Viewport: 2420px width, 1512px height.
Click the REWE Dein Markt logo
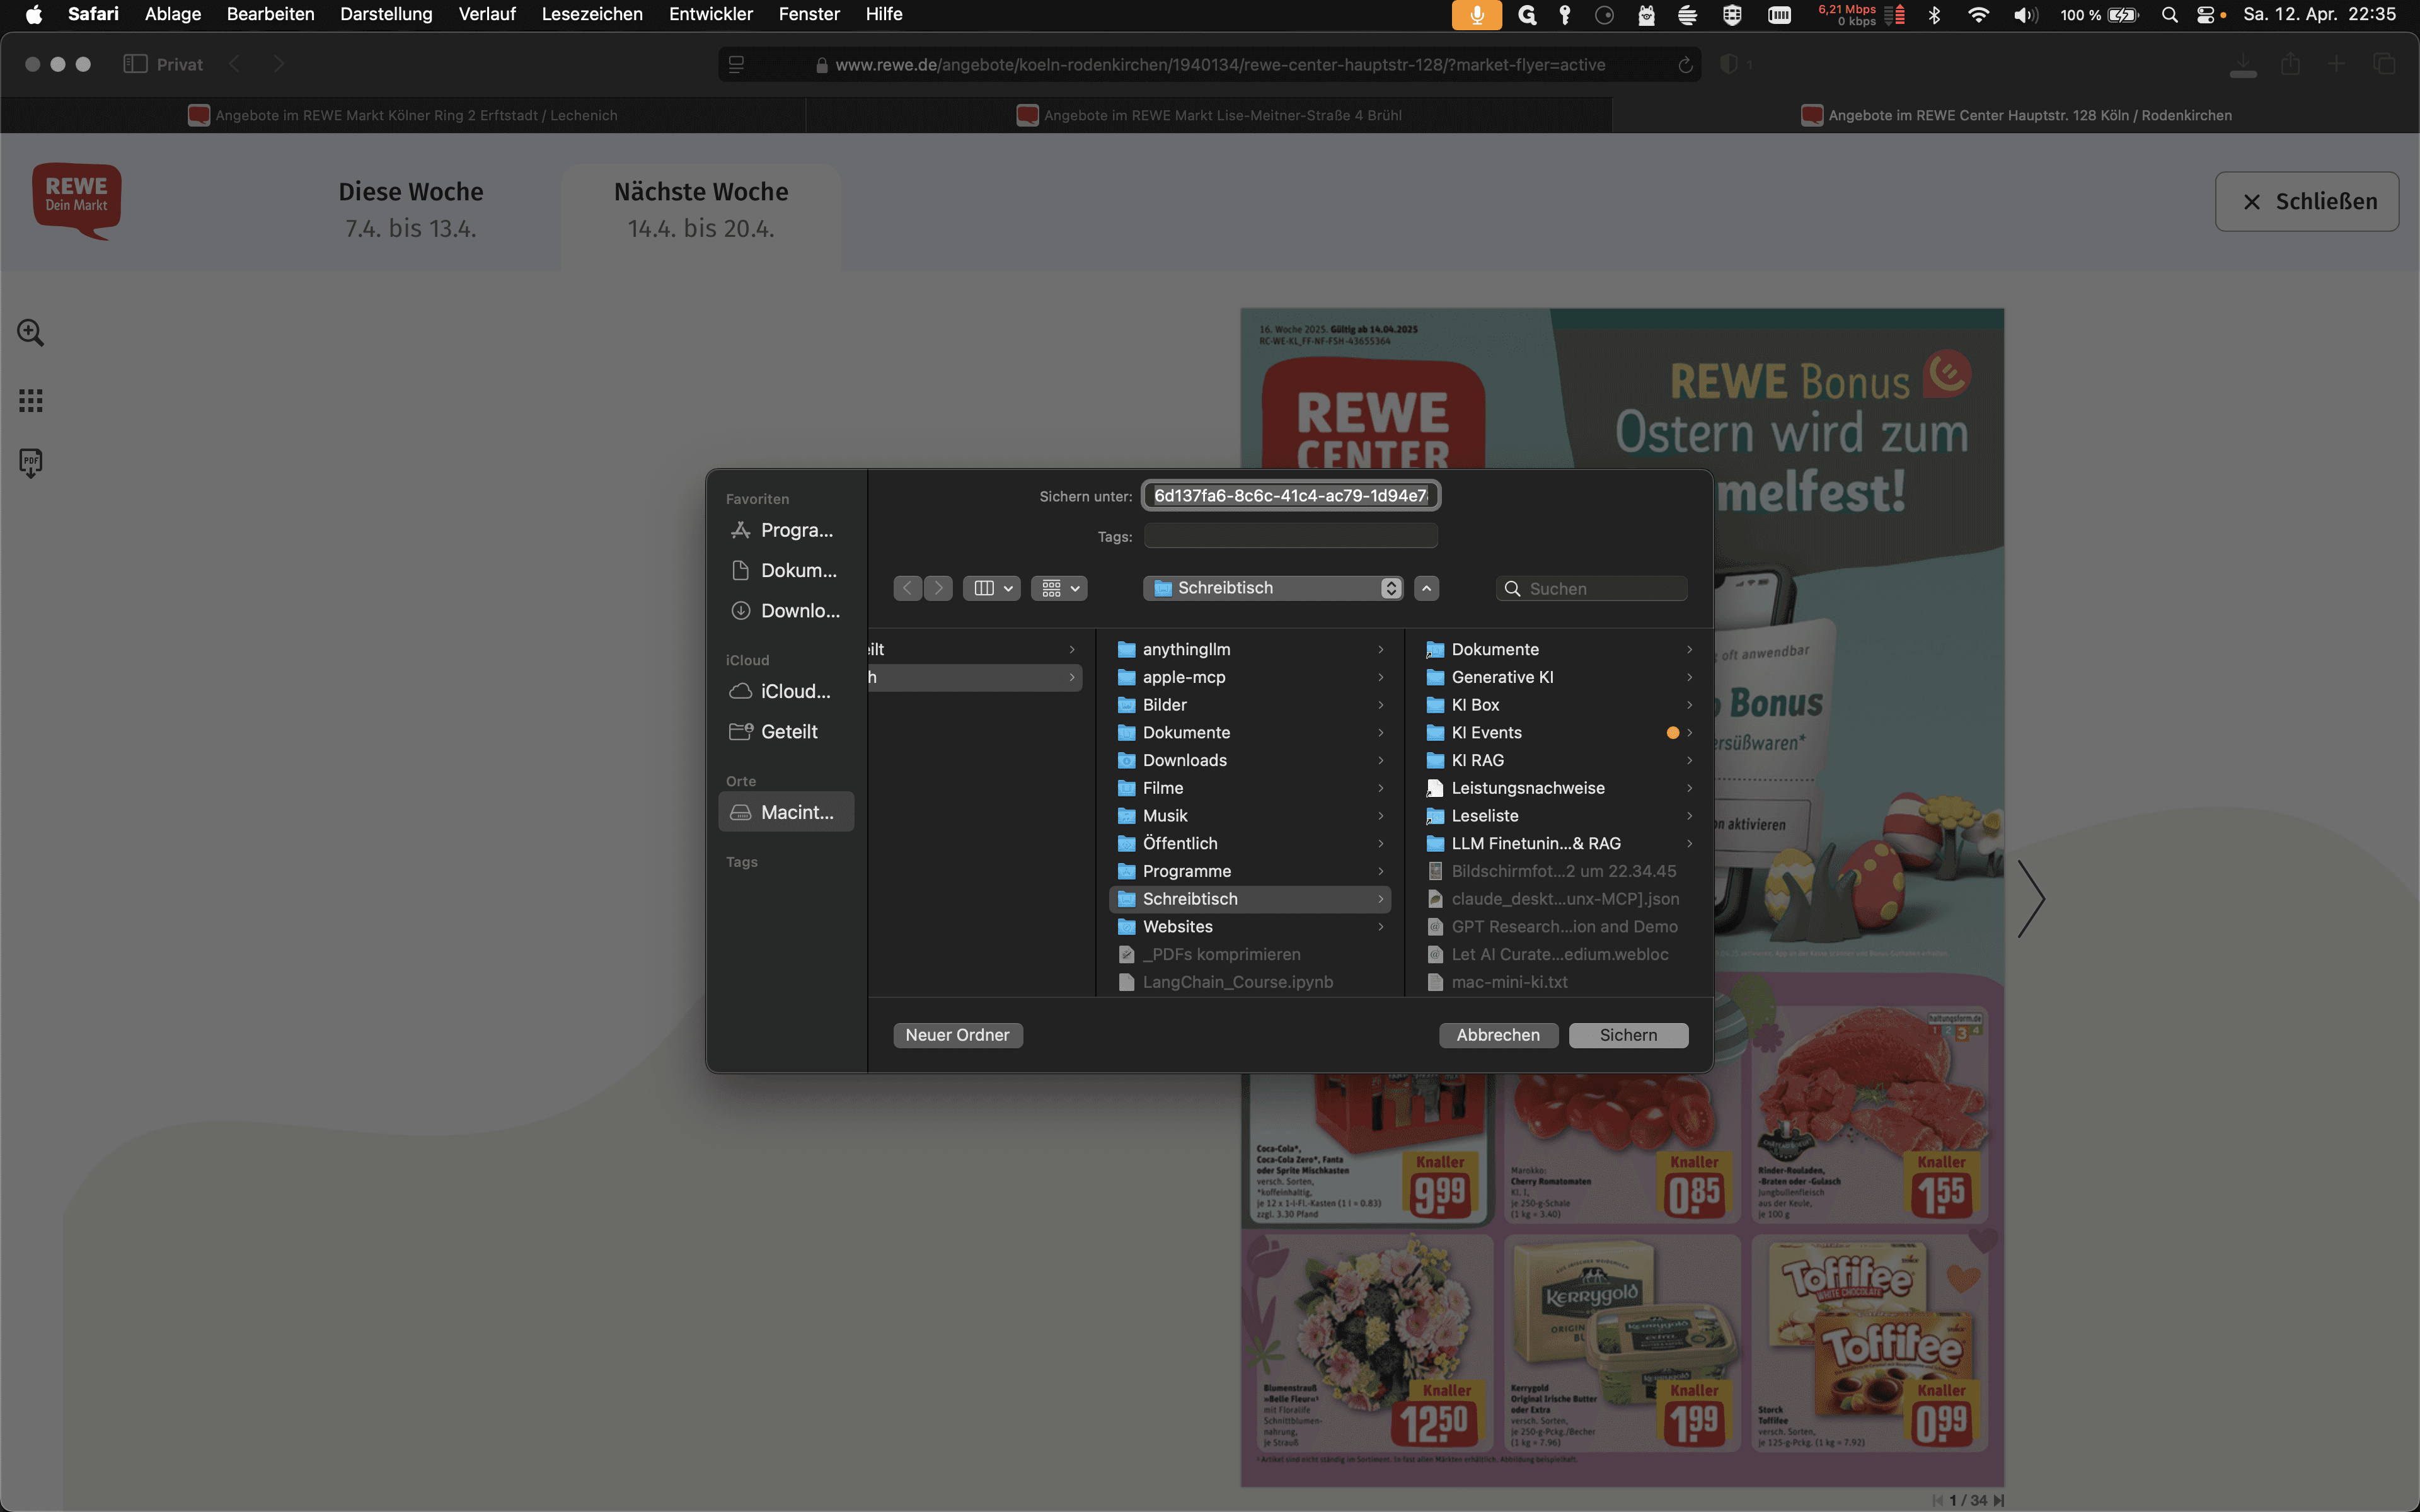tap(77, 201)
